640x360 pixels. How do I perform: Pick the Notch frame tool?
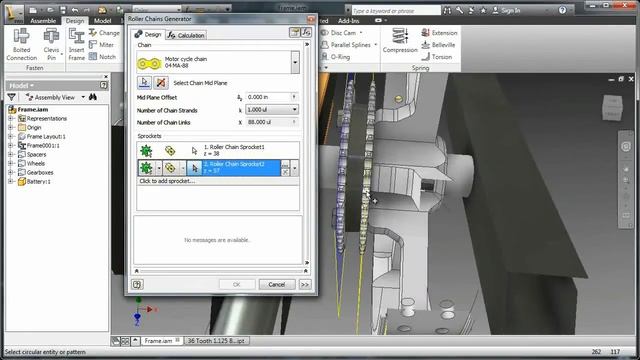coord(102,57)
